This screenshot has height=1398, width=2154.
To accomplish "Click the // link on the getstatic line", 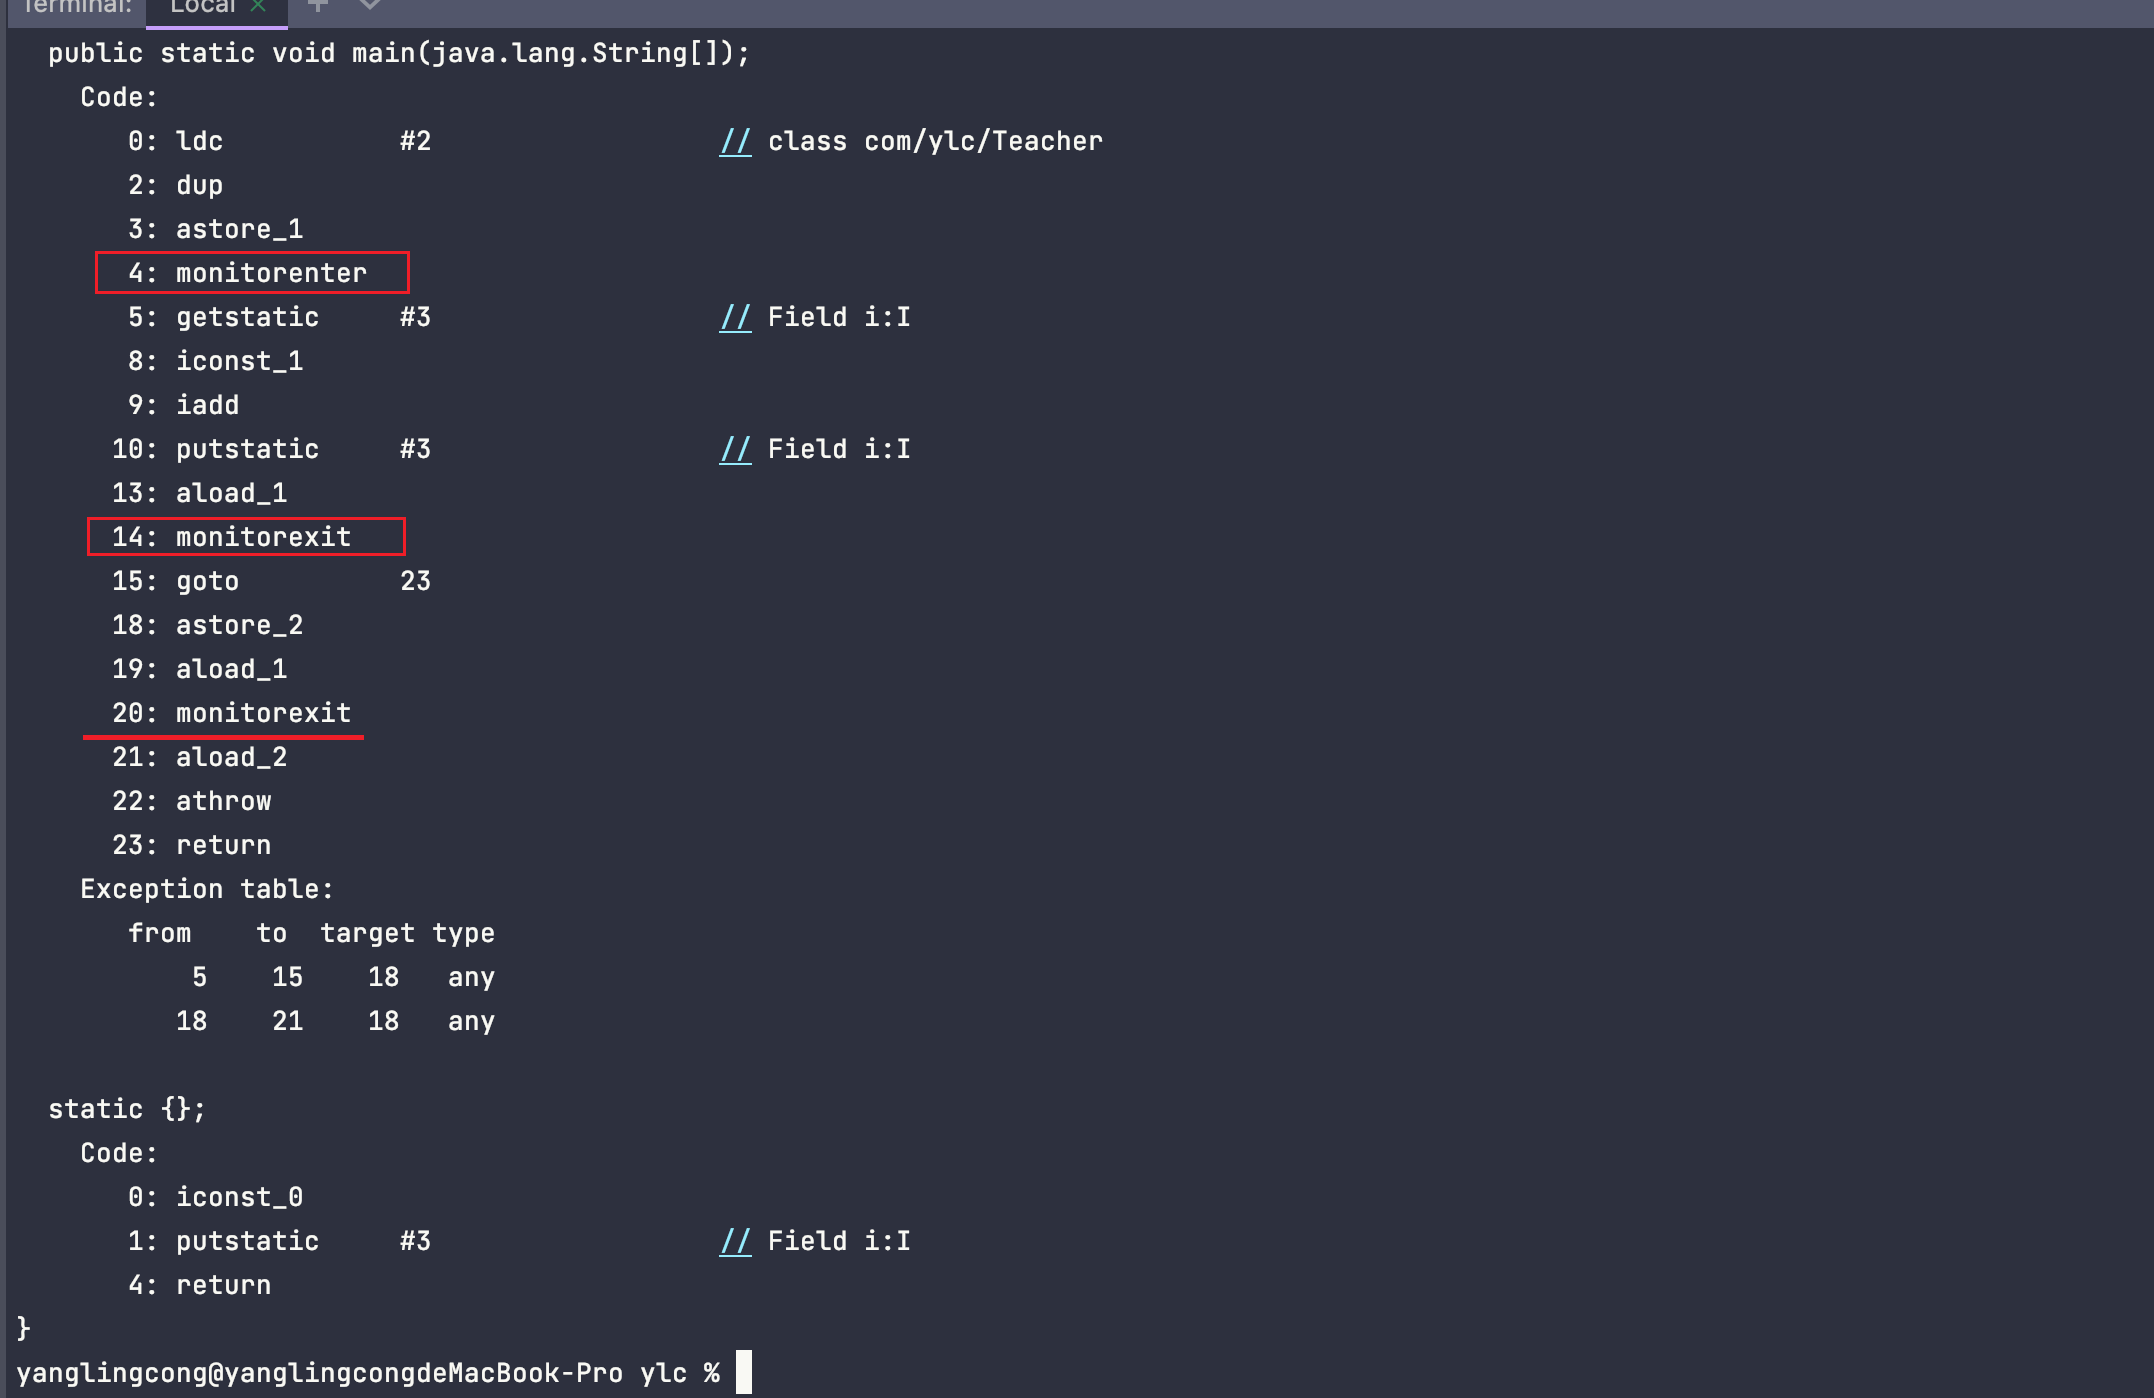I will click(735, 318).
